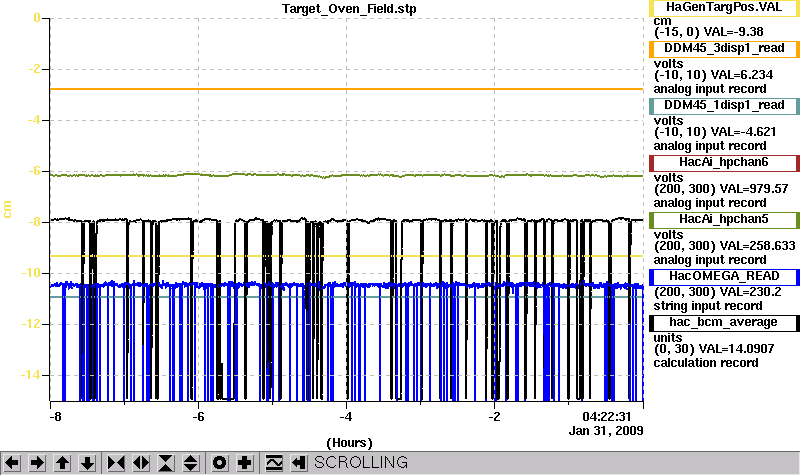Zoom in on time axis (inward-pointing horizontal triangles)
This screenshot has width=800, height=475.
116,463
